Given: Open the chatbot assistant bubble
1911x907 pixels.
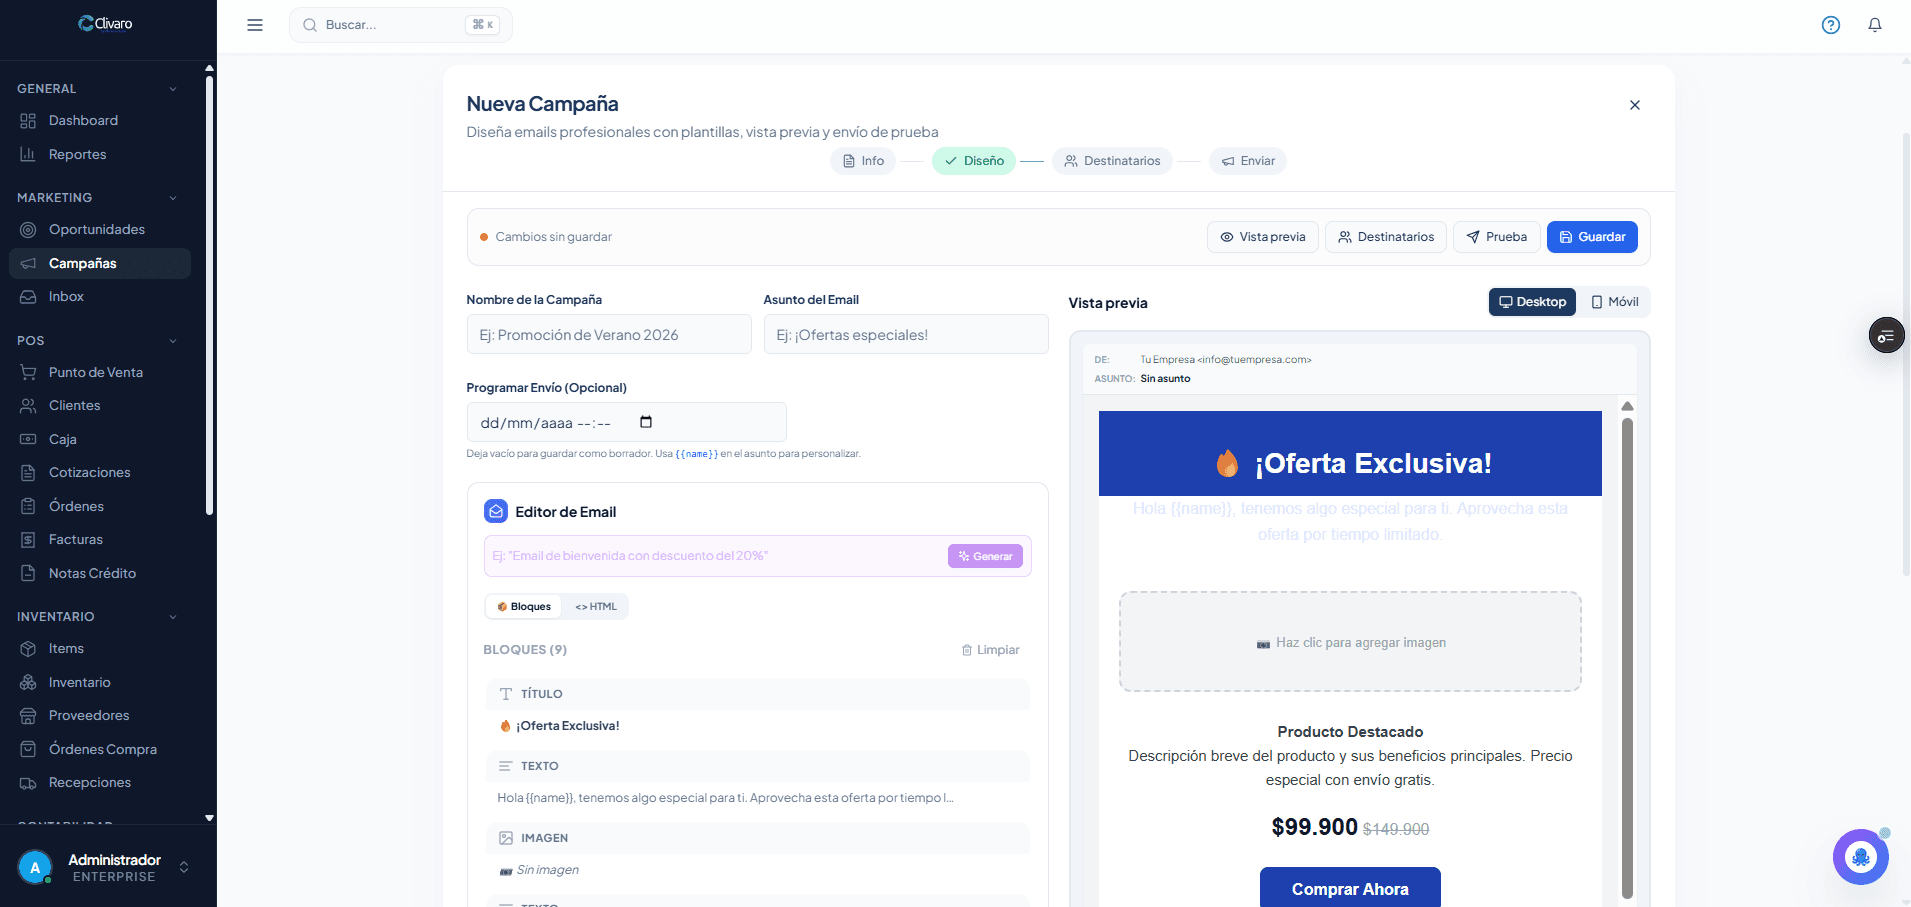Looking at the screenshot, I should click(x=1860, y=857).
